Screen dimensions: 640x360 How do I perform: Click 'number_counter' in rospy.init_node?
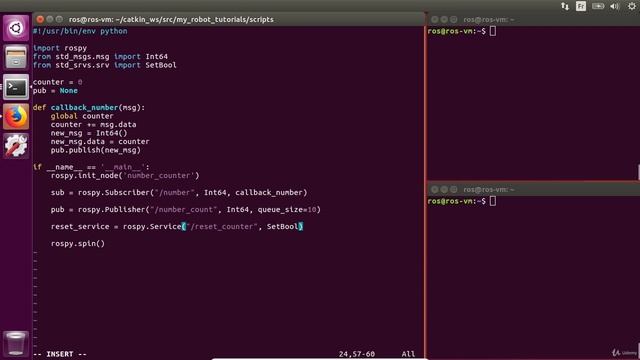click(159, 176)
